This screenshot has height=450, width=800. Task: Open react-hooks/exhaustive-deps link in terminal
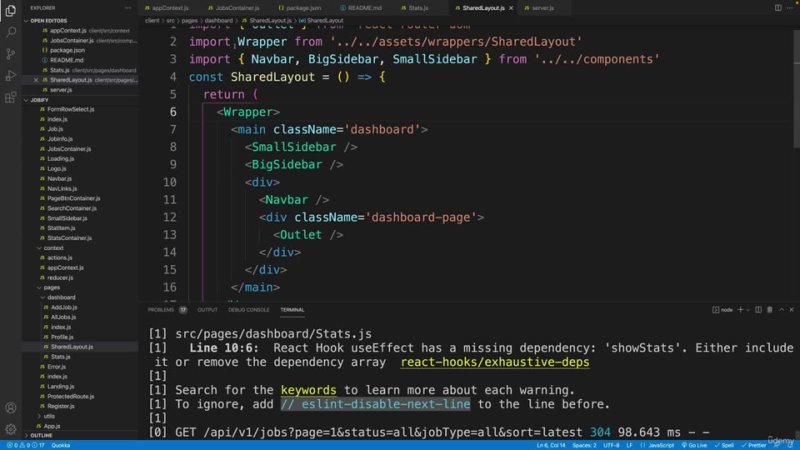click(495, 362)
